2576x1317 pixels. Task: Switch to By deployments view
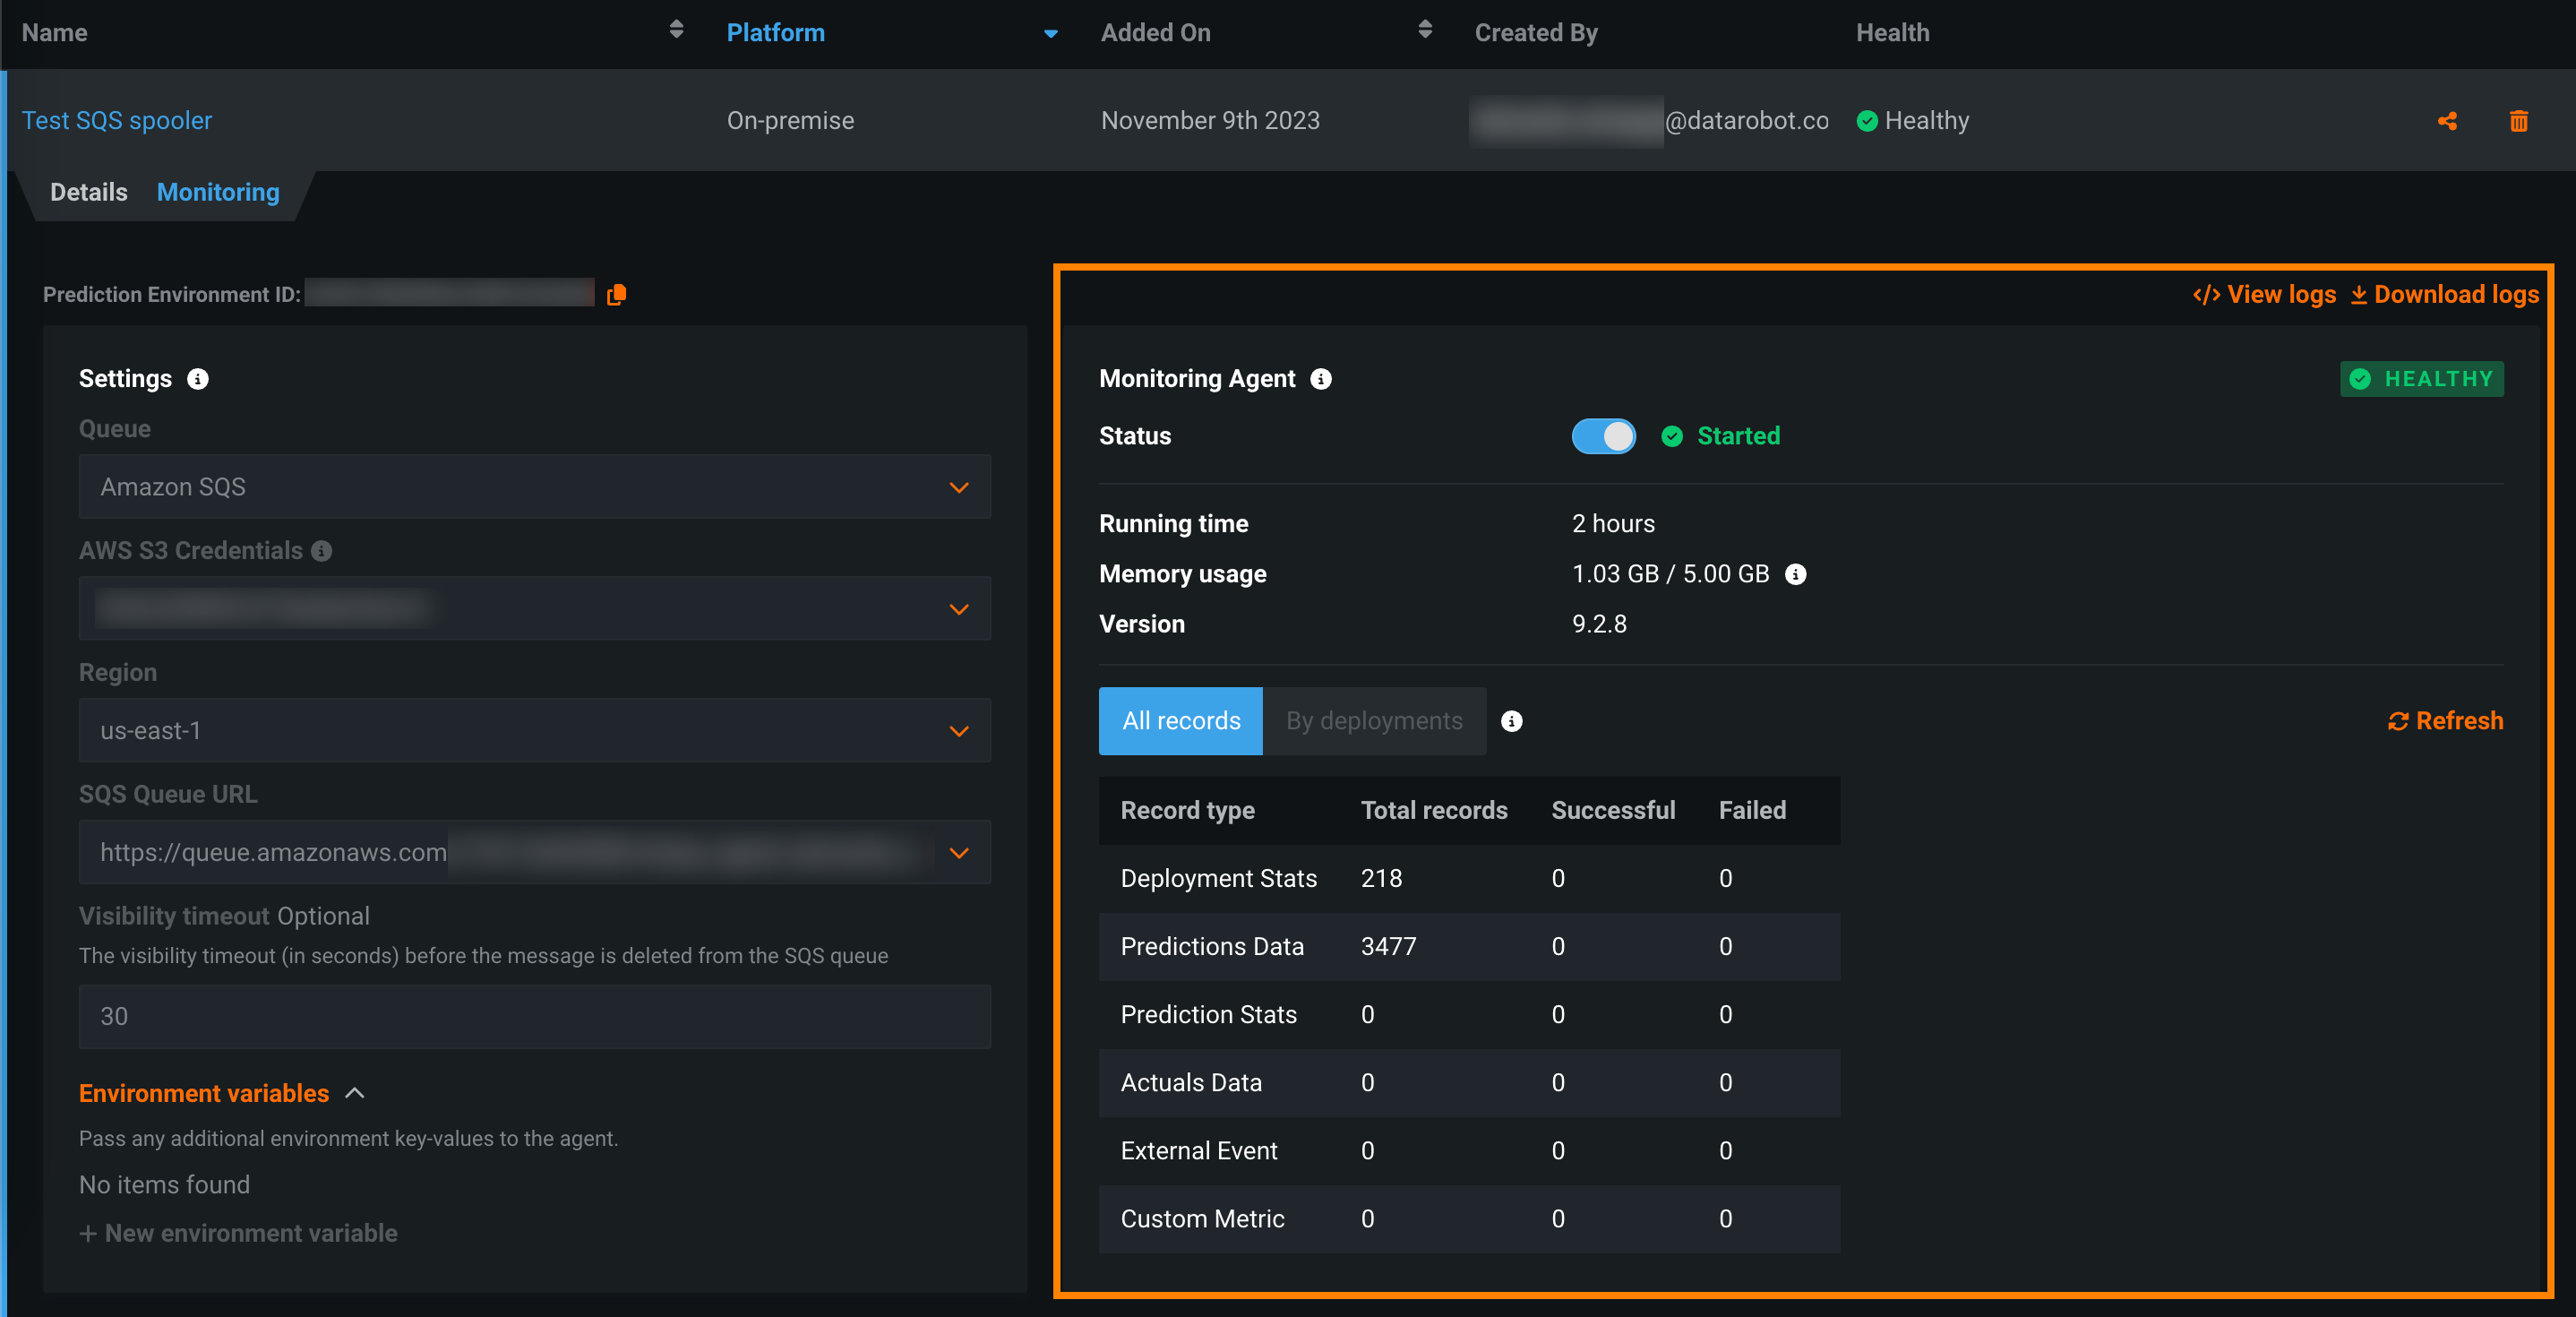pyautogui.click(x=1373, y=721)
